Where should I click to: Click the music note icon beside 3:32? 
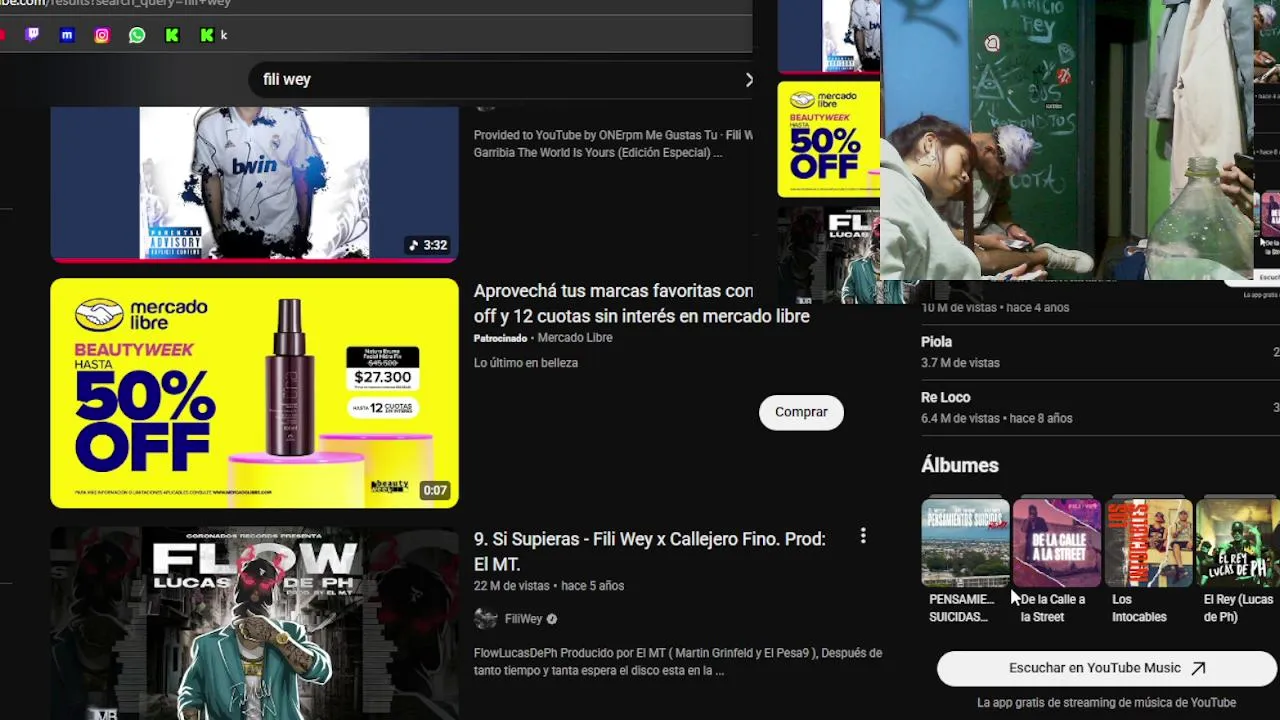click(x=414, y=245)
